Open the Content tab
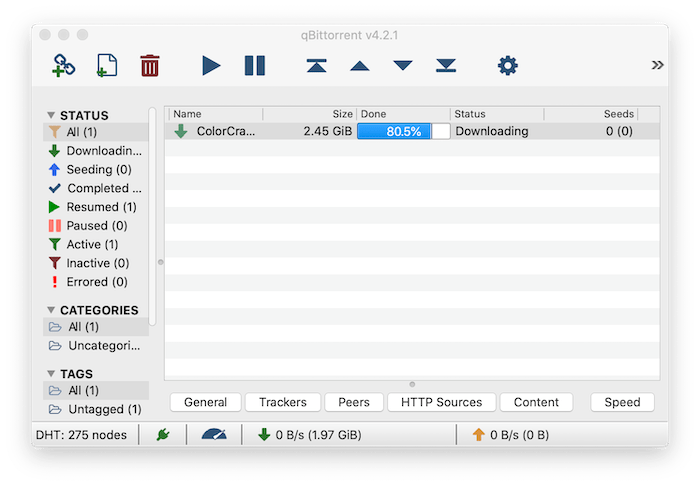This screenshot has height=486, width=700. point(536,403)
